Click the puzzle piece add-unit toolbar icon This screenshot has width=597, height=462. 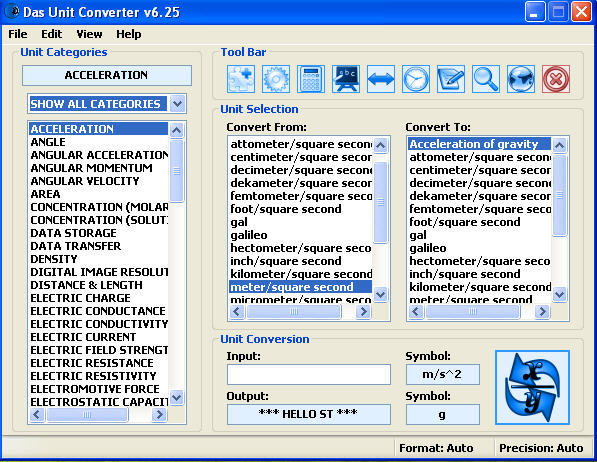click(241, 79)
